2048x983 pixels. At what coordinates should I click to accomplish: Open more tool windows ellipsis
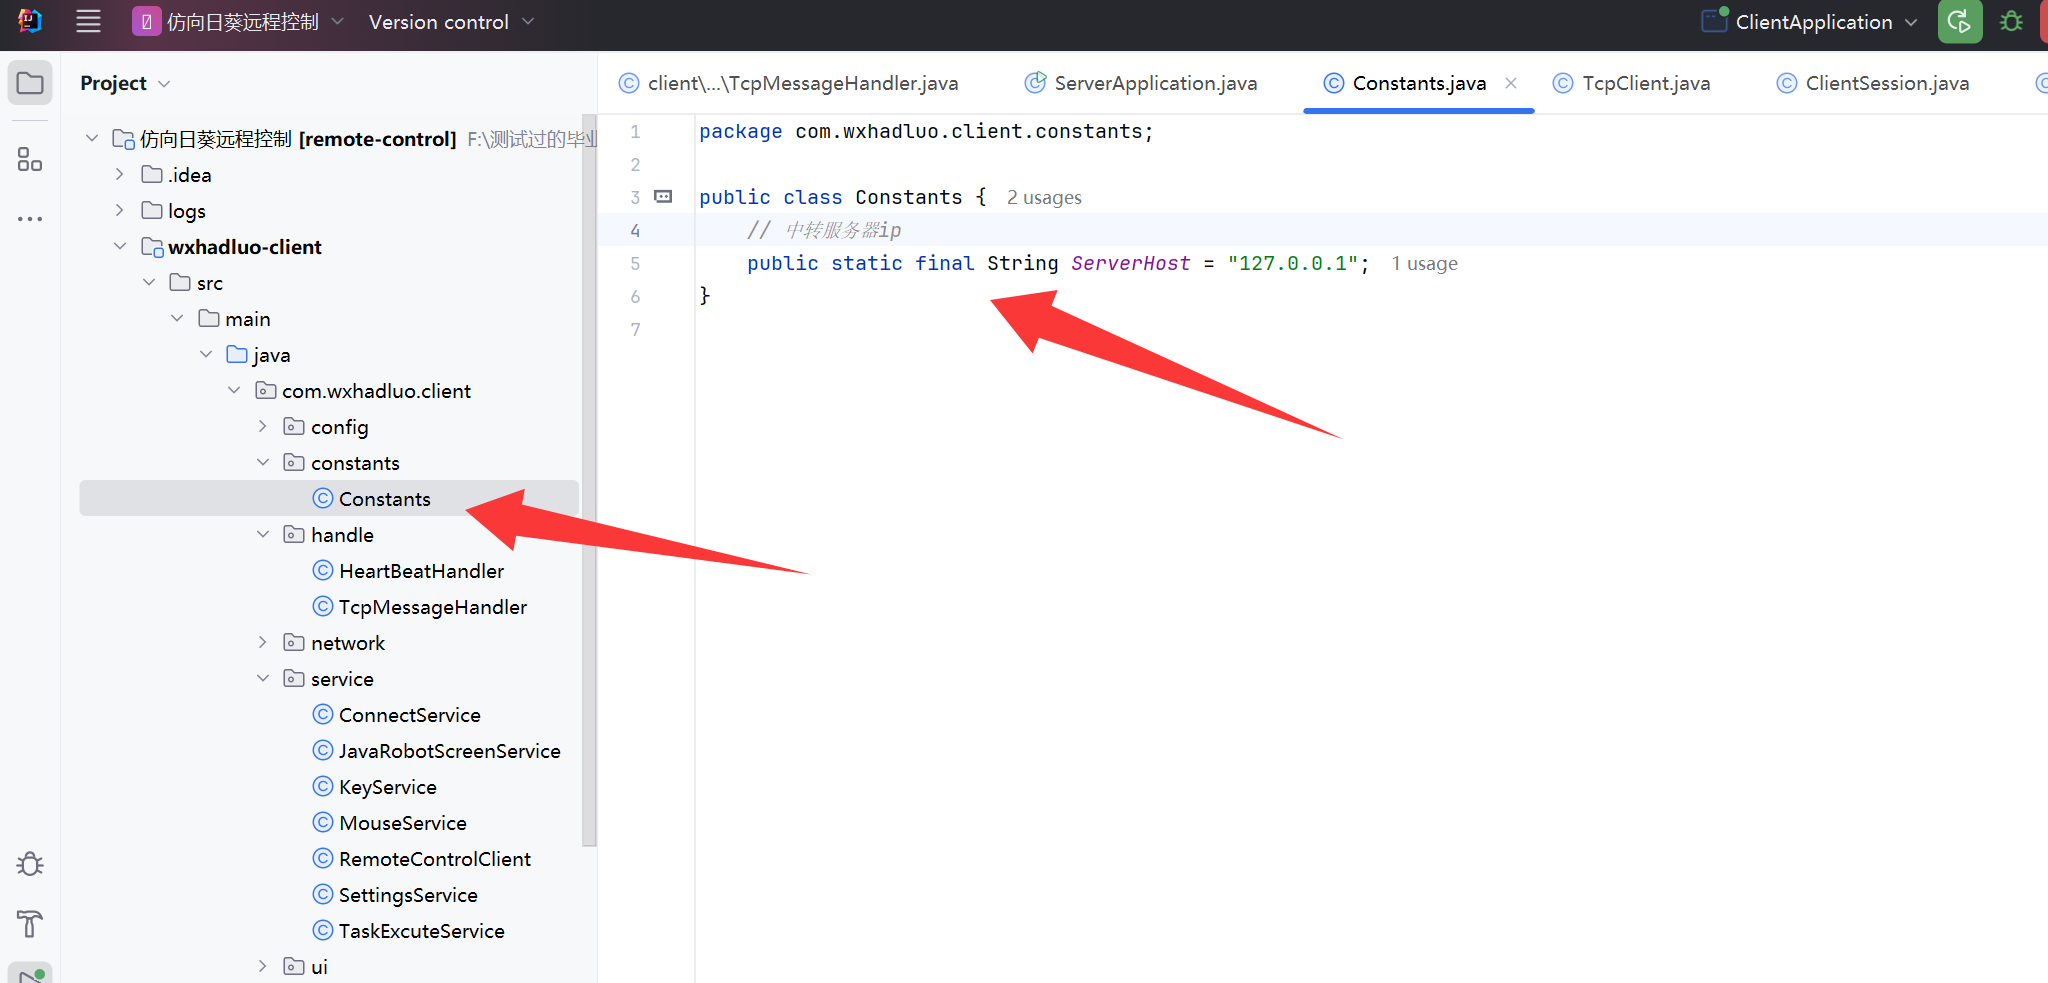pyautogui.click(x=30, y=218)
